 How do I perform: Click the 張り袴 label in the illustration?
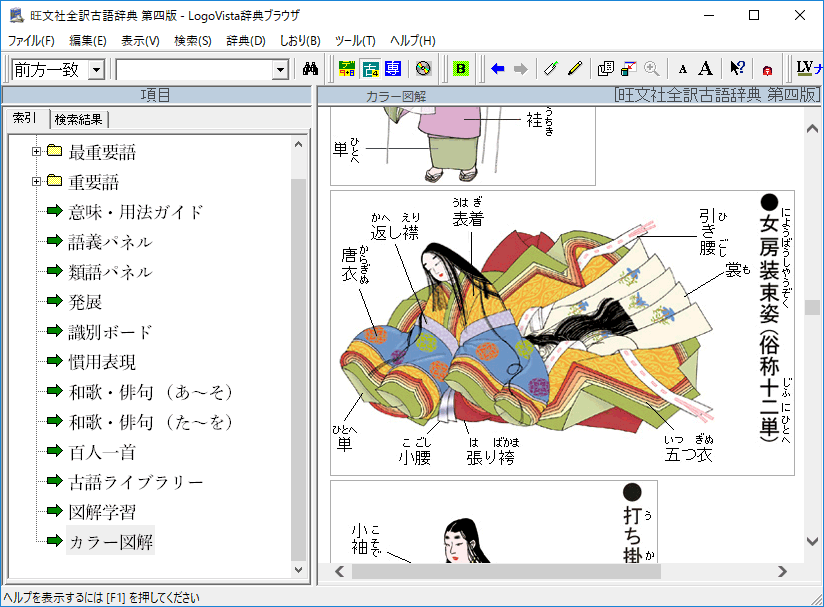(490, 457)
